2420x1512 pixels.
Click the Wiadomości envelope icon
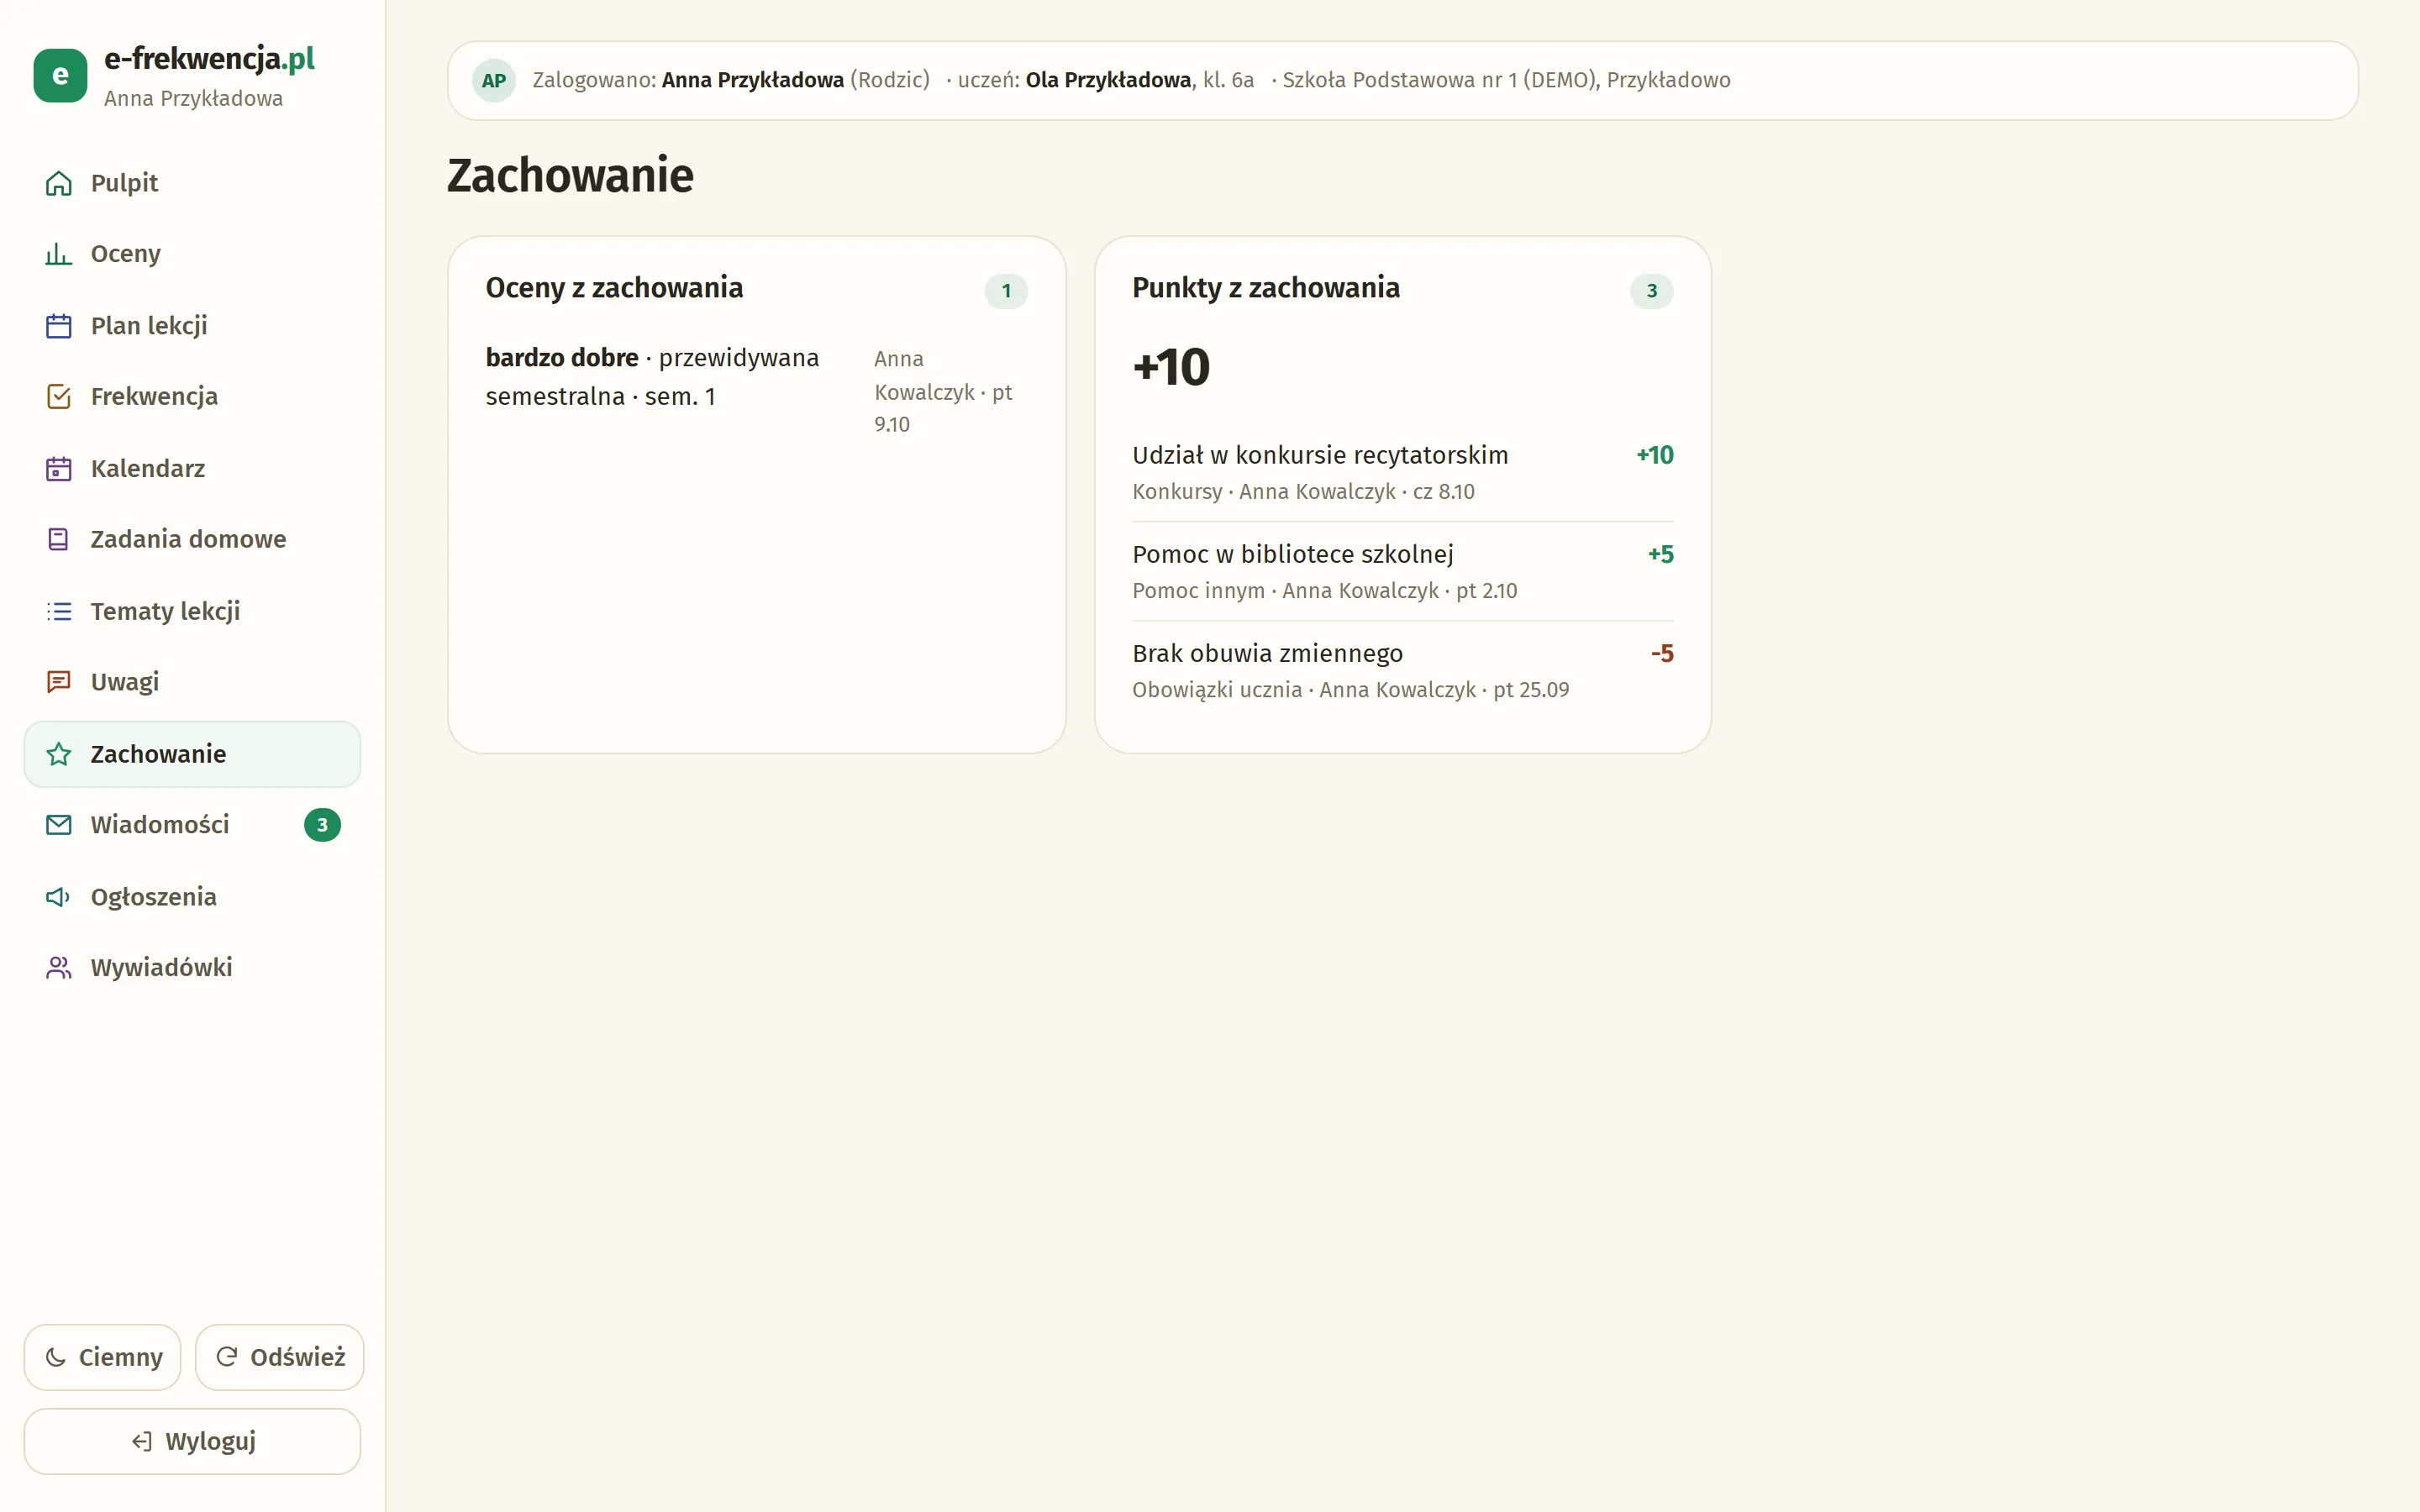pyautogui.click(x=59, y=825)
